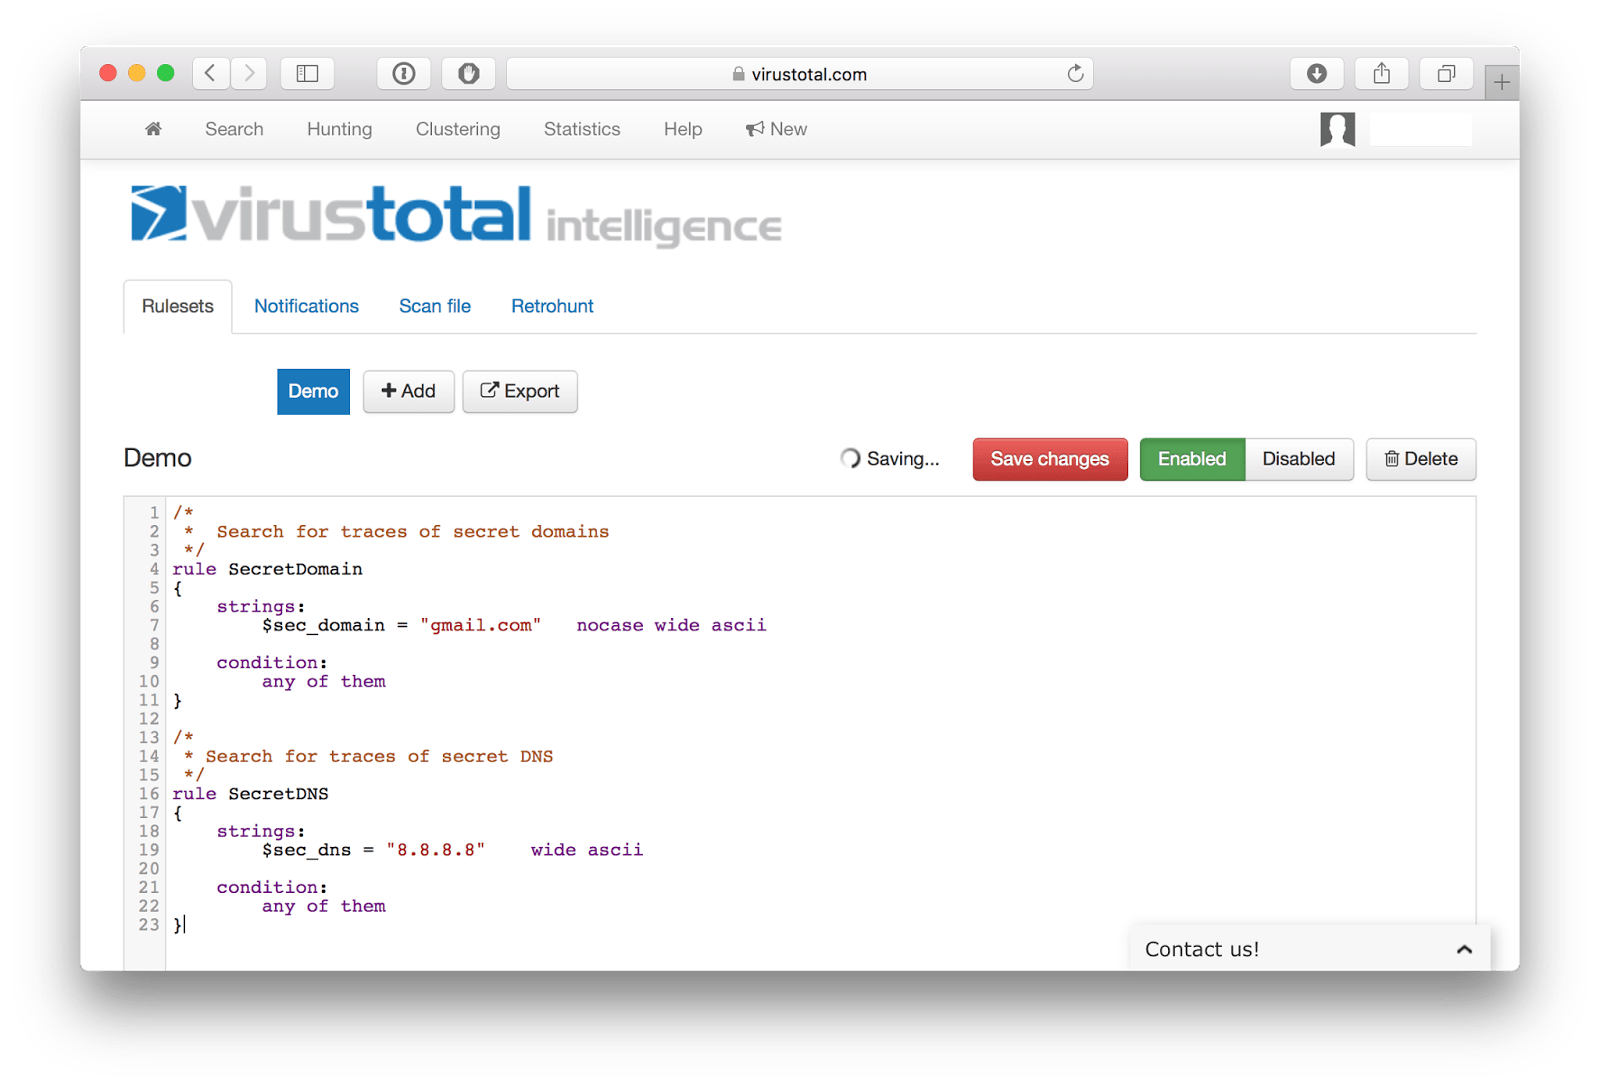Click the Saving... status text
1600x1086 pixels.
[x=903, y=459]
